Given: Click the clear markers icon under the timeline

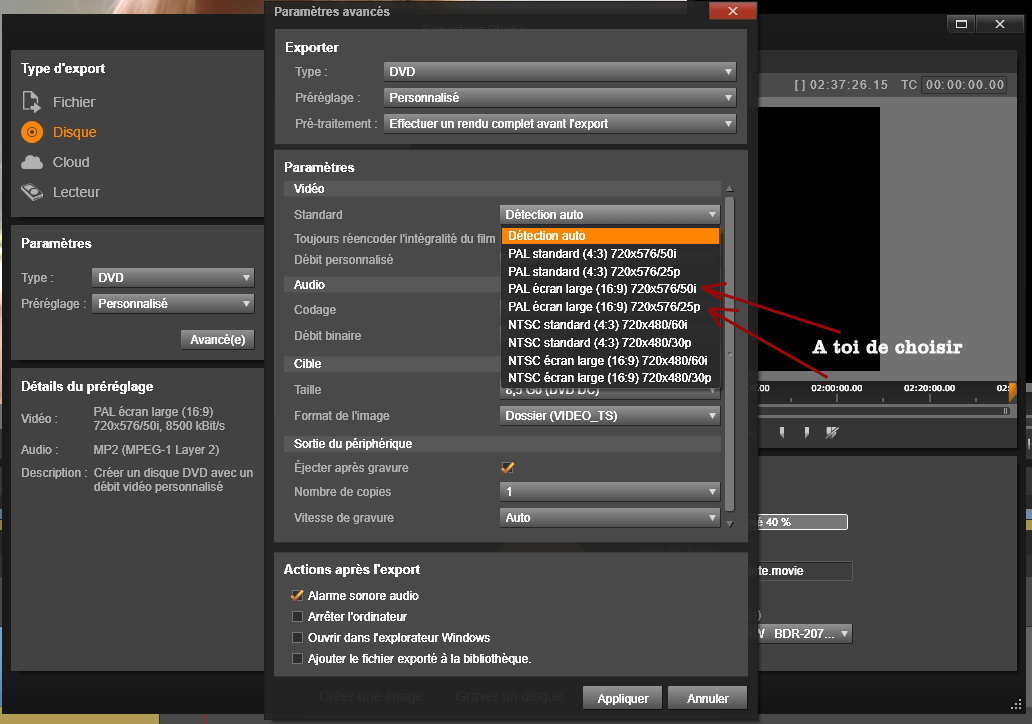Looking at the screenshot, I should pyautogui.click(x=831, y=432).
